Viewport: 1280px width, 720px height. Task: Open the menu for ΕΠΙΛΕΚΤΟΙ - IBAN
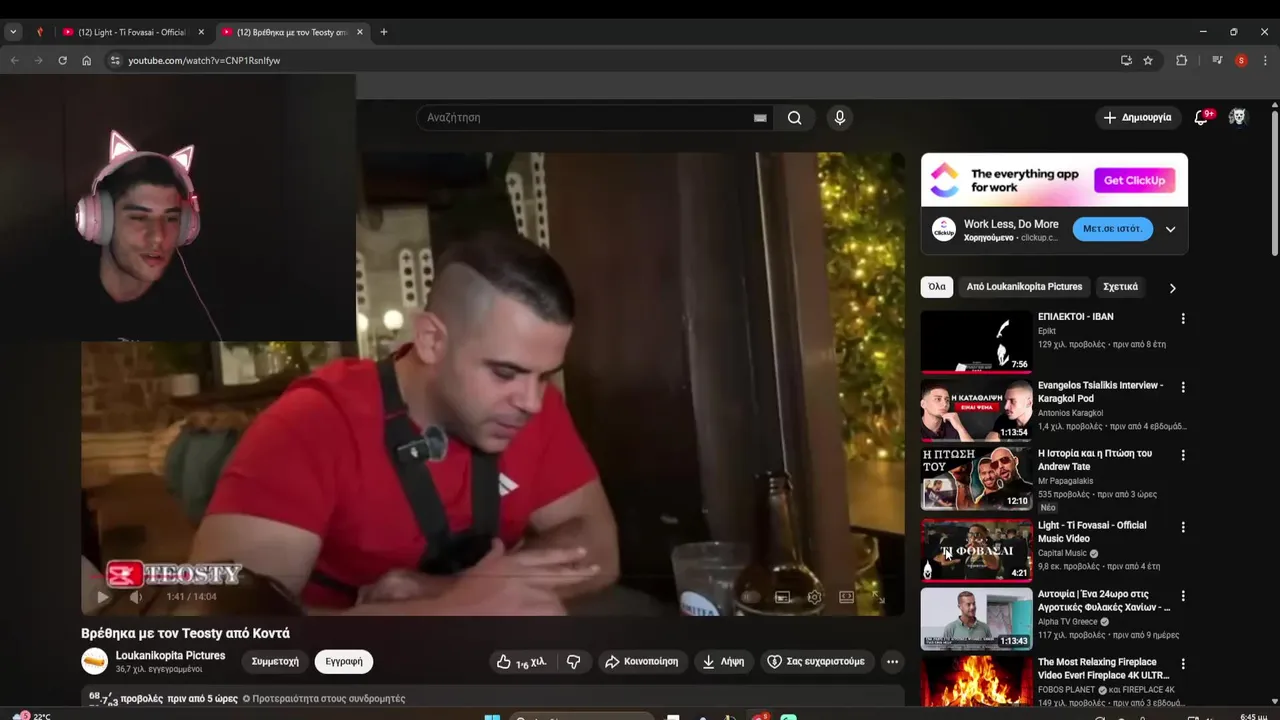click(x=1183, y=319)
